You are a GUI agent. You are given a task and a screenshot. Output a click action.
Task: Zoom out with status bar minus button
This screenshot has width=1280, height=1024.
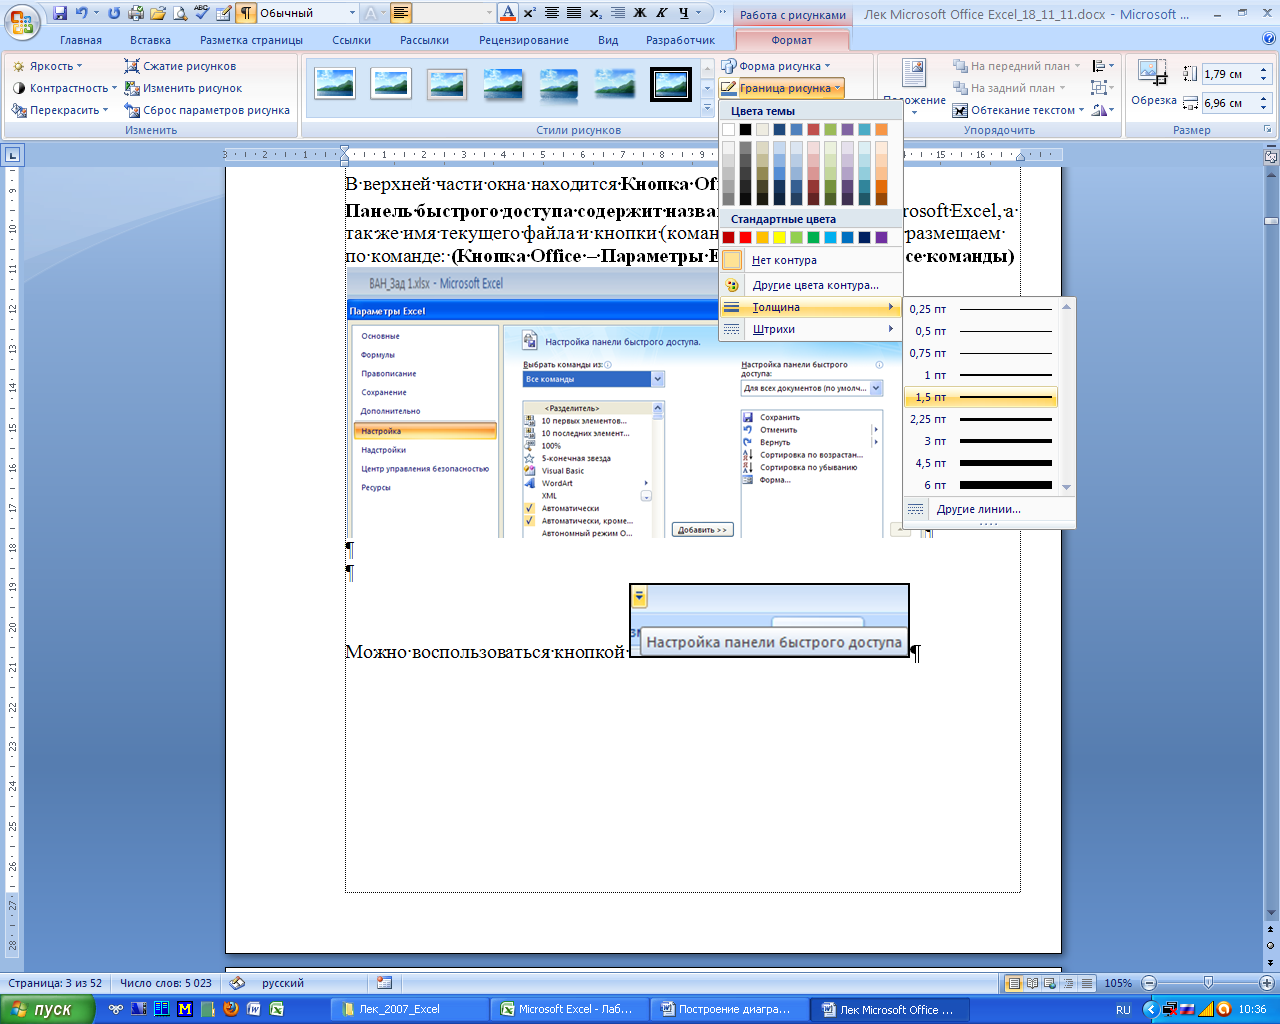[1149, 983]
